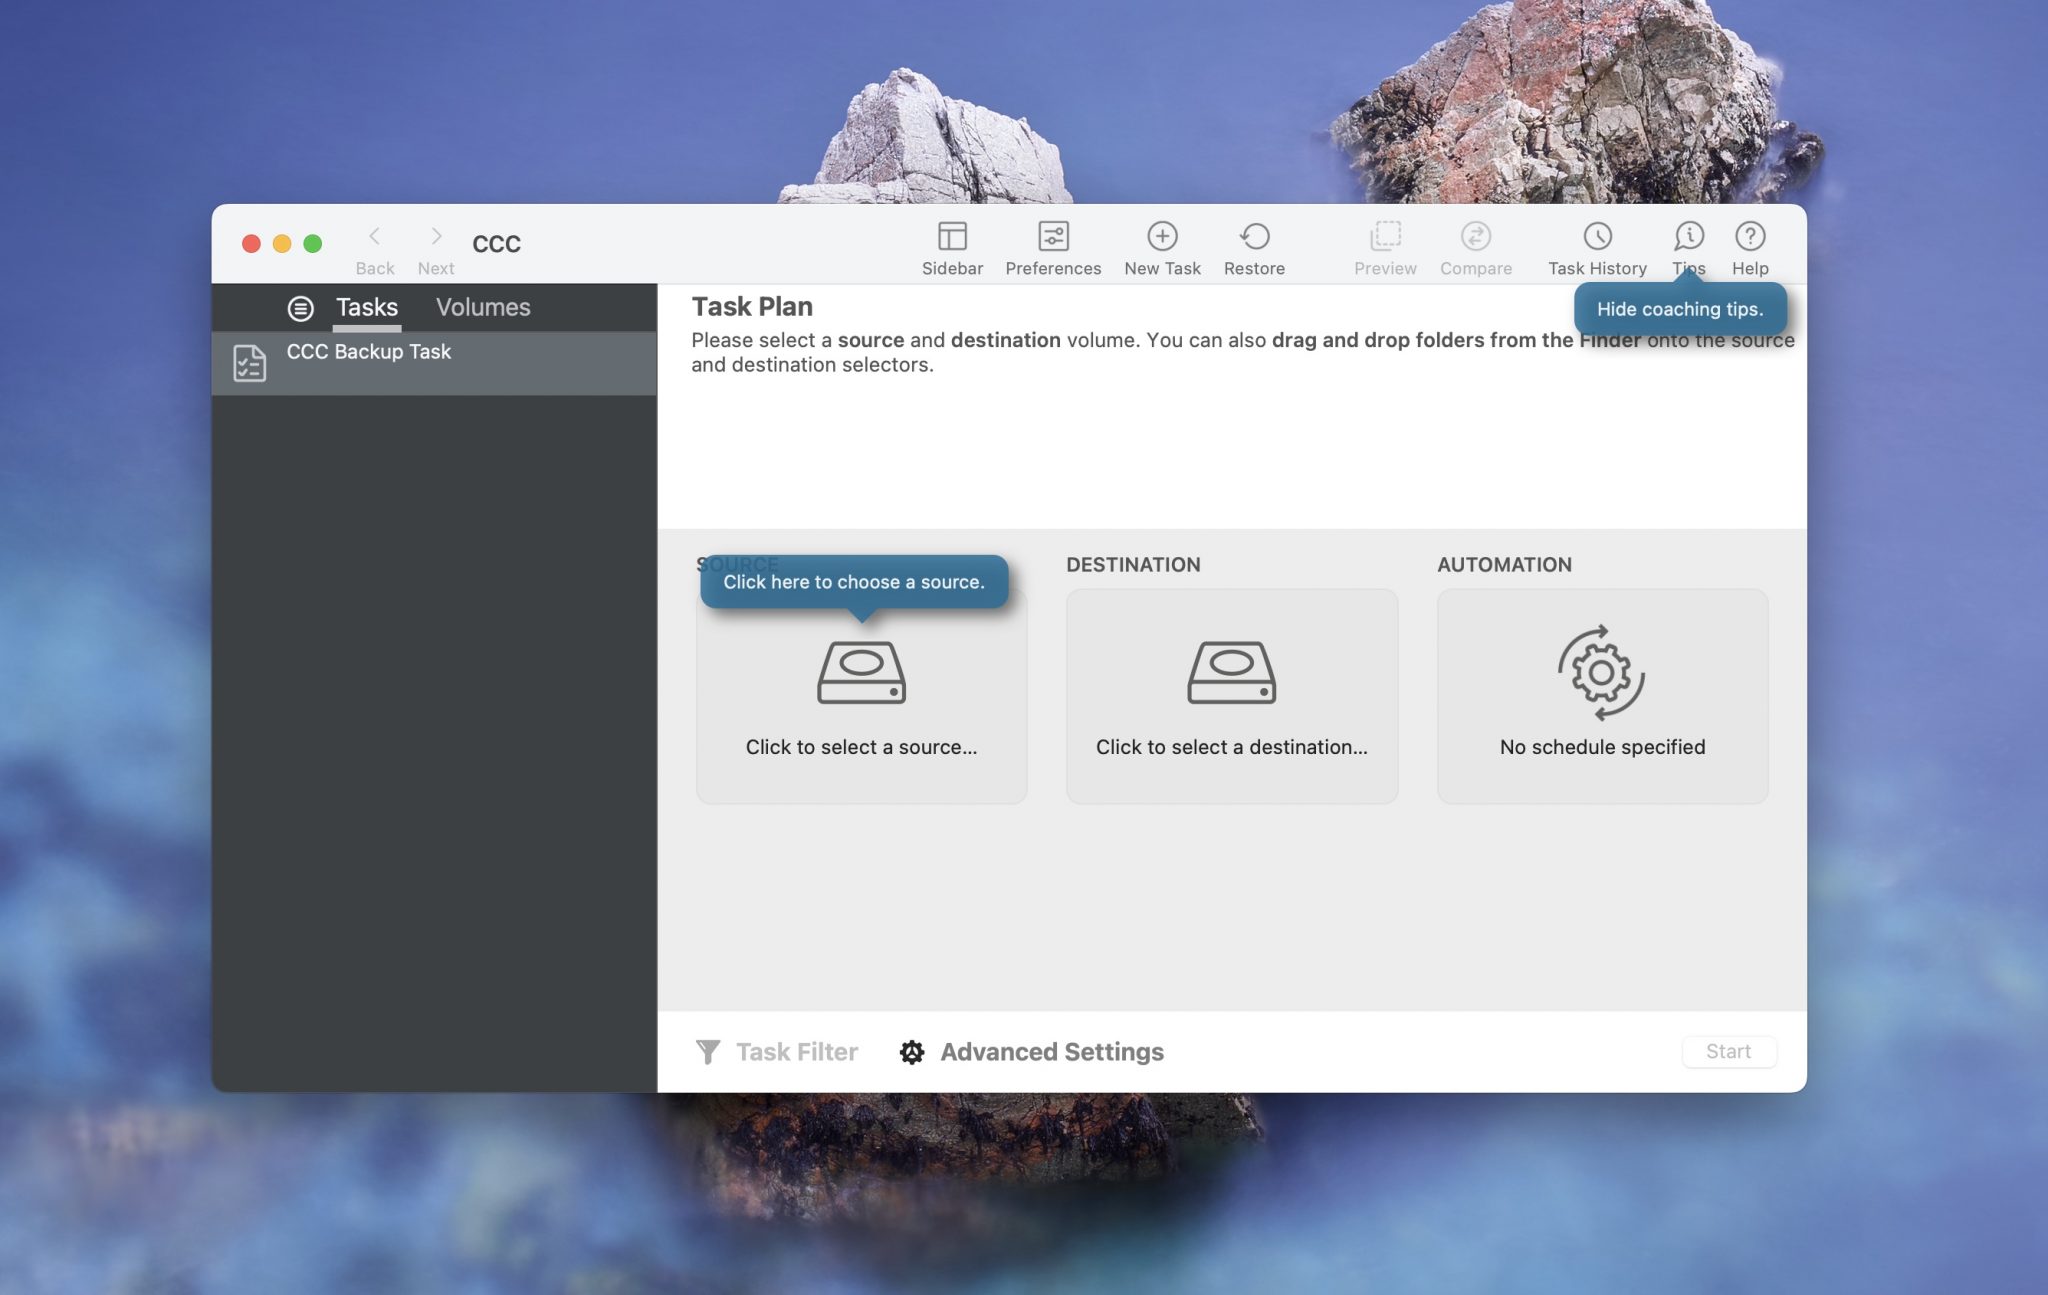This screenshot has width=2048, height=1295.
Task: Close the CCC window with red button
Action: 251,243
